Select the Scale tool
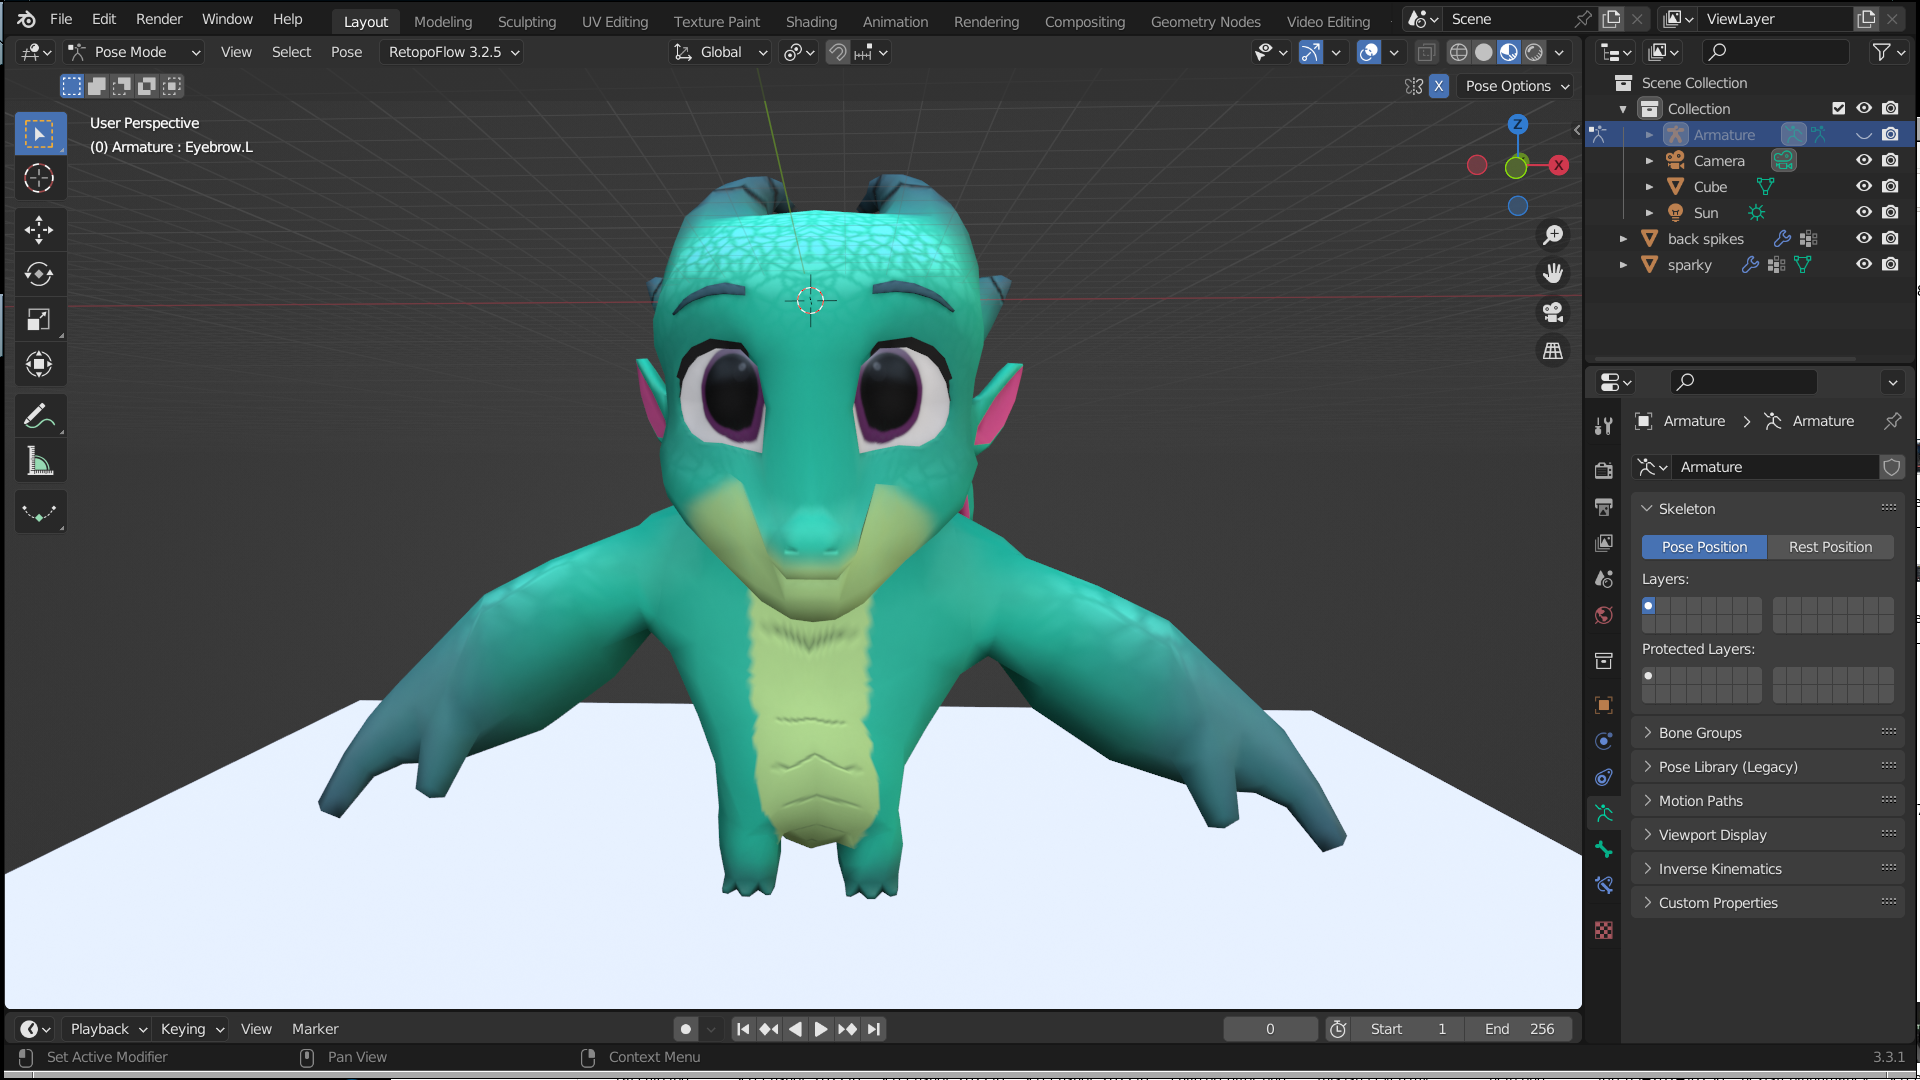Image resolution: width=1920 pixels, height=1080 pixels. pos(39,320)
